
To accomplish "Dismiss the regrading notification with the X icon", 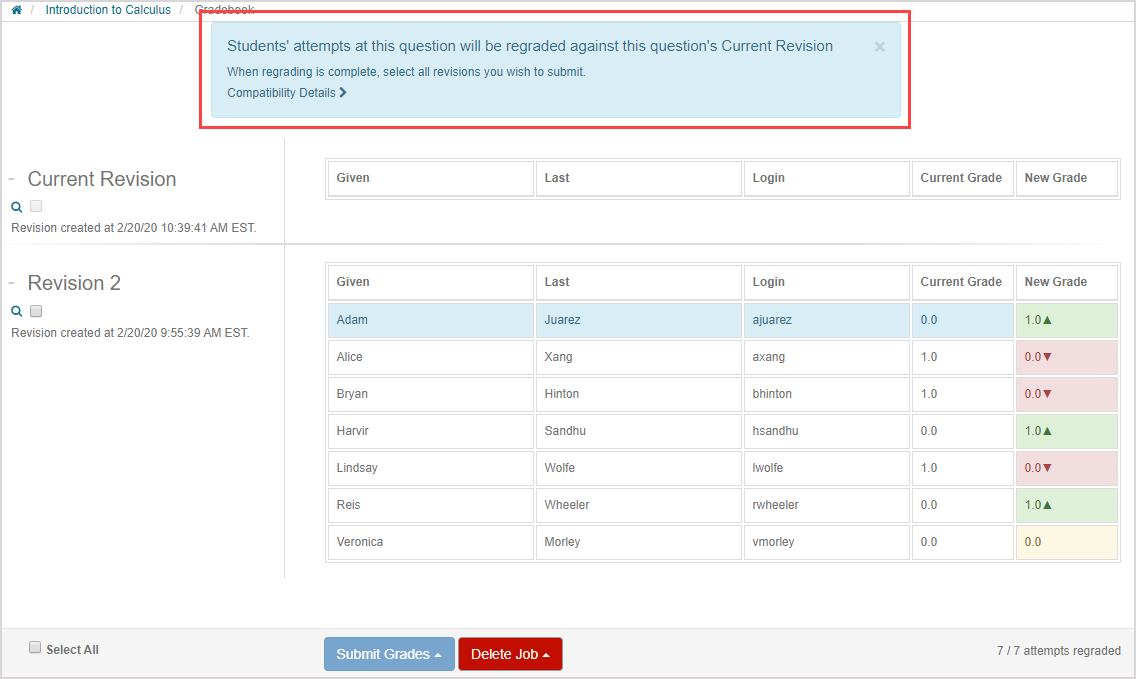I will [x=879, y=46].
